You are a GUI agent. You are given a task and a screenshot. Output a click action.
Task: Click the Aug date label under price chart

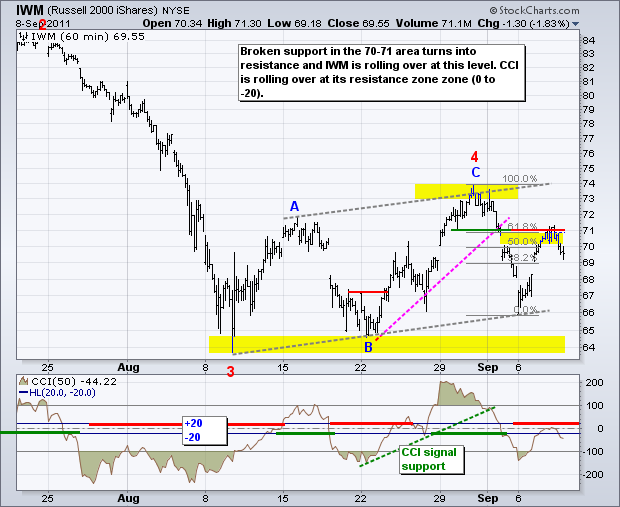(129, 367)
